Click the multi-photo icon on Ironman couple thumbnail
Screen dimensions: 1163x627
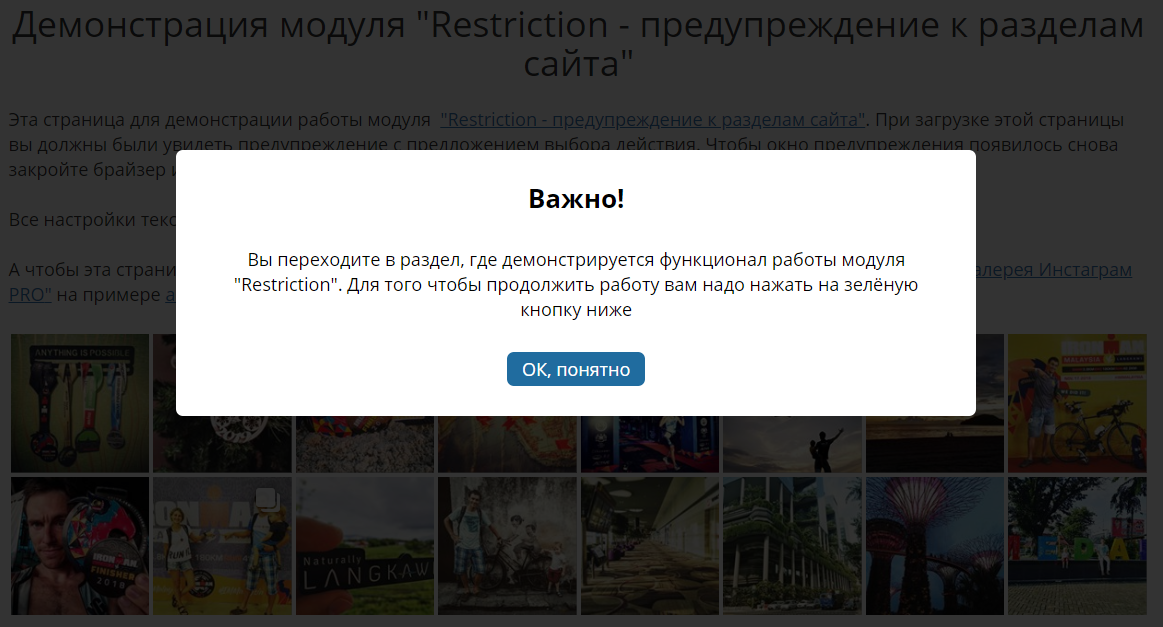tap(266, 497)
